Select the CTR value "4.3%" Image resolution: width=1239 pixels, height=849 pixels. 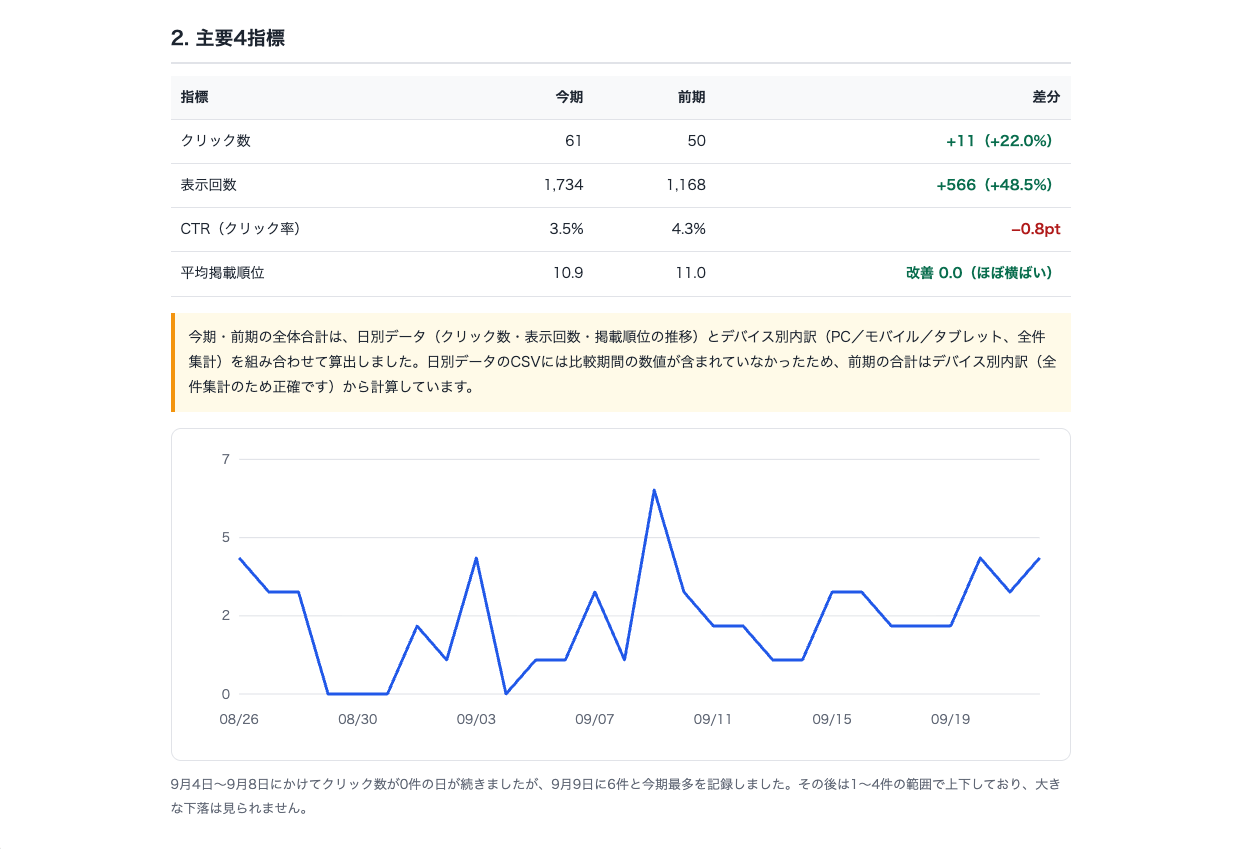[689, 229]
